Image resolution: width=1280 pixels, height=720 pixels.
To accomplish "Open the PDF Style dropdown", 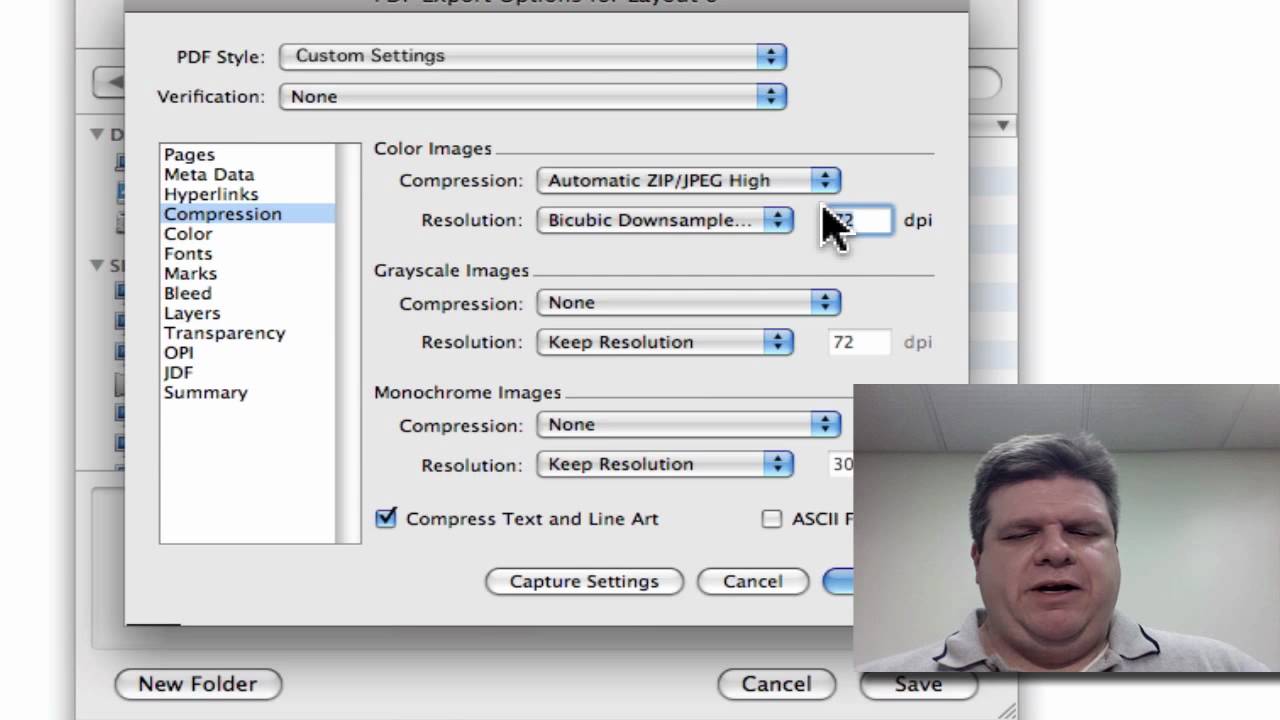I will click(x=533, y=56).
